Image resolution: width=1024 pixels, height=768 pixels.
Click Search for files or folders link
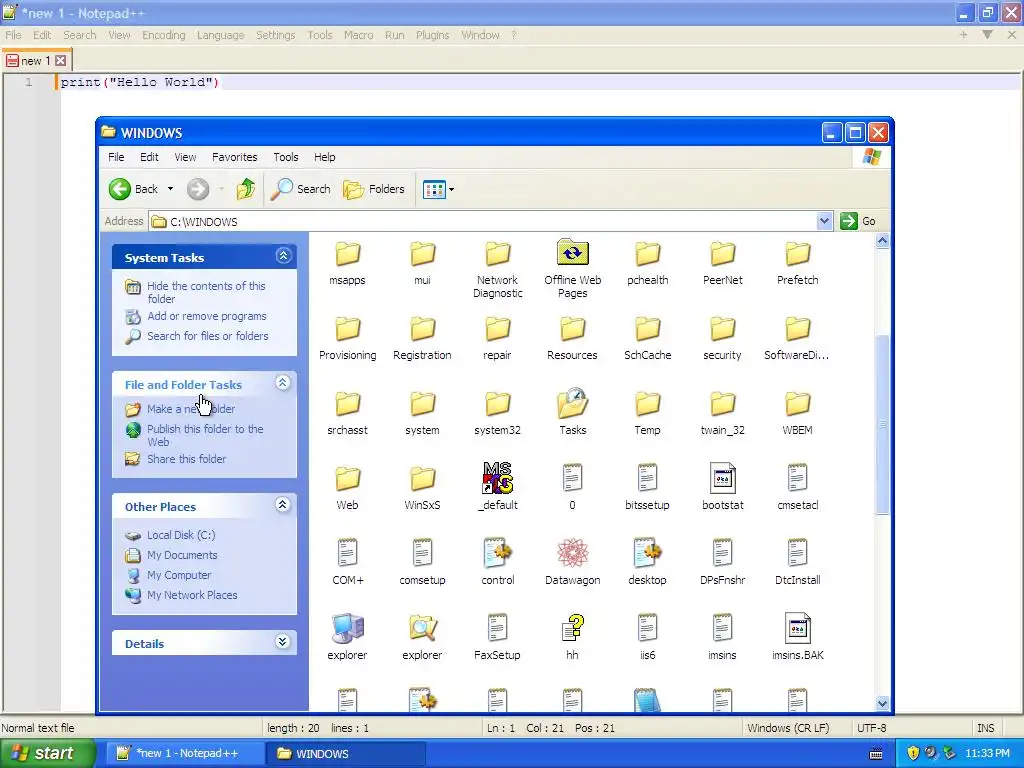[x=207, y=336]
